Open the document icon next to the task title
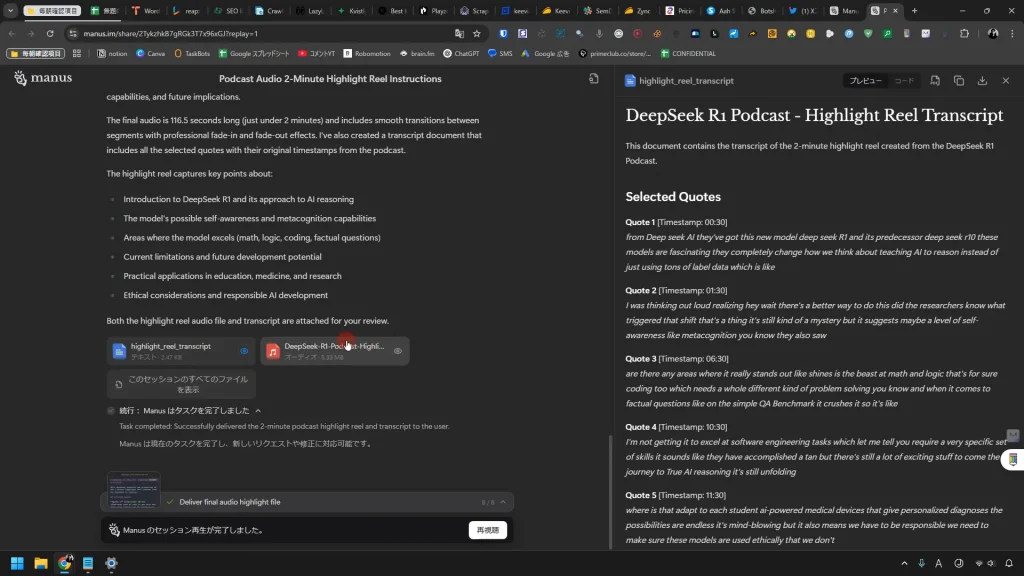Screen dimensions: 1024x576 (x=594, y=78)
